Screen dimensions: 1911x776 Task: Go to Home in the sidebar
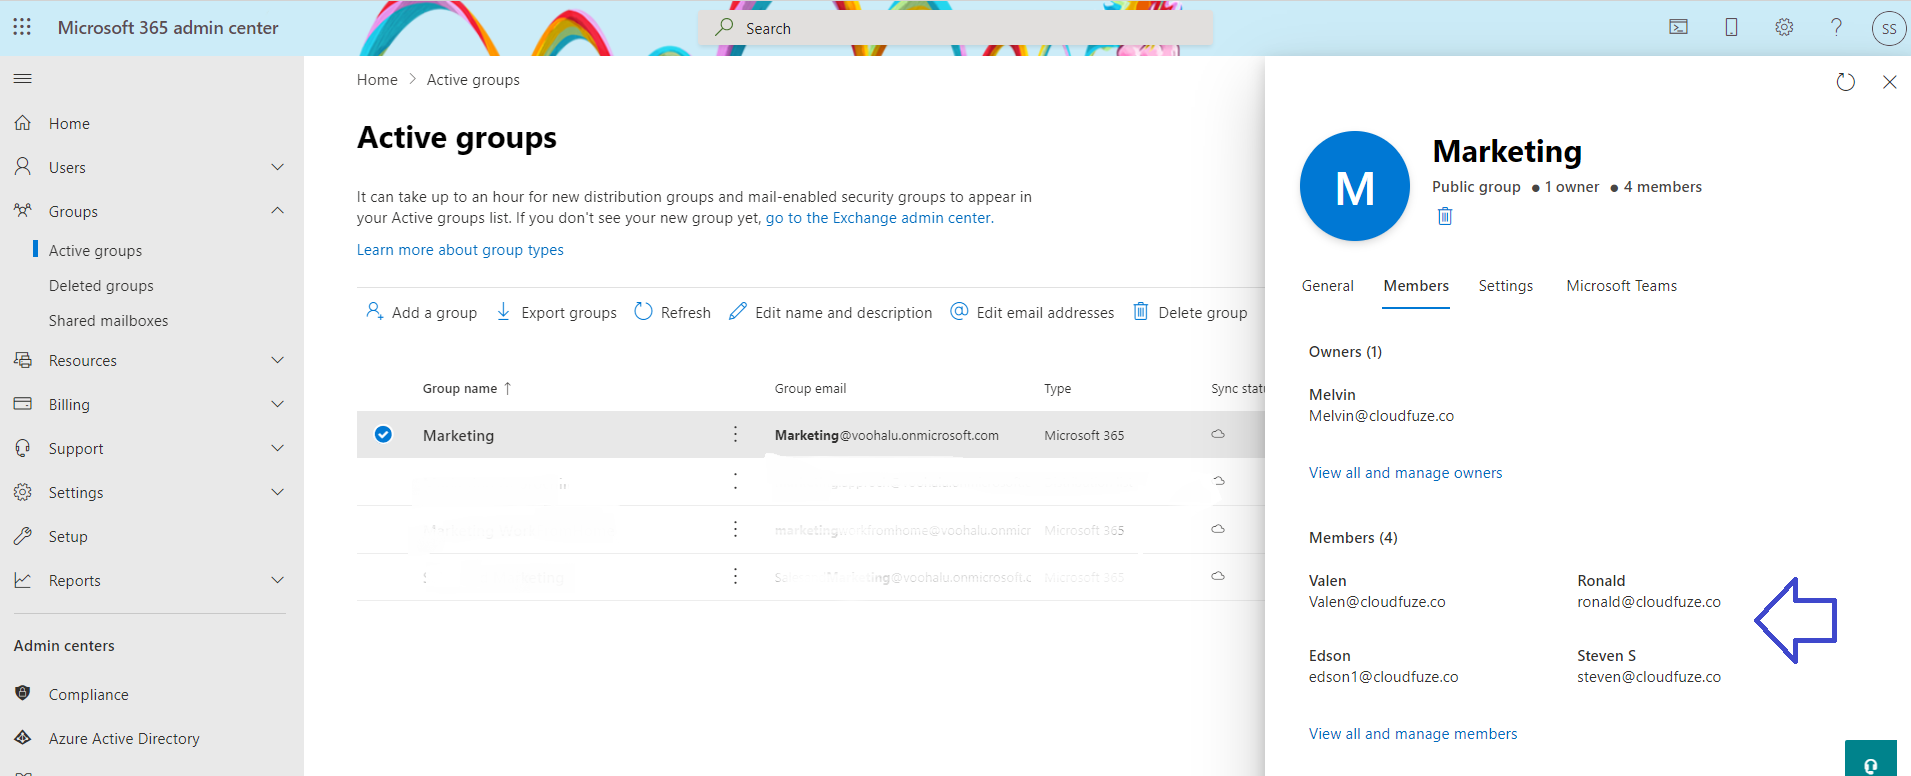[x=69, y=123]
